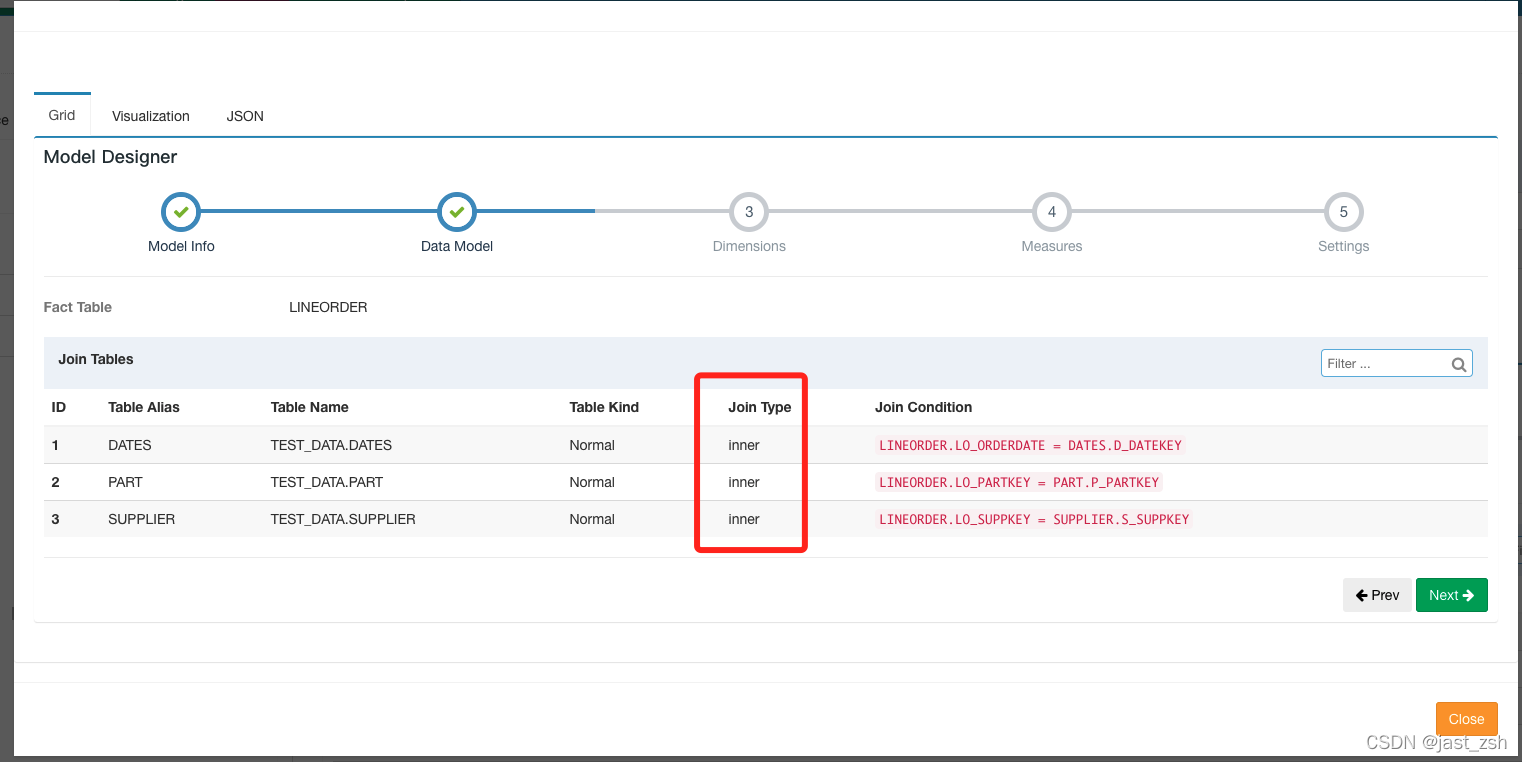Select step 4 Measures circle
Screen dimensions: 1522x762
[x=1052, y=212]
